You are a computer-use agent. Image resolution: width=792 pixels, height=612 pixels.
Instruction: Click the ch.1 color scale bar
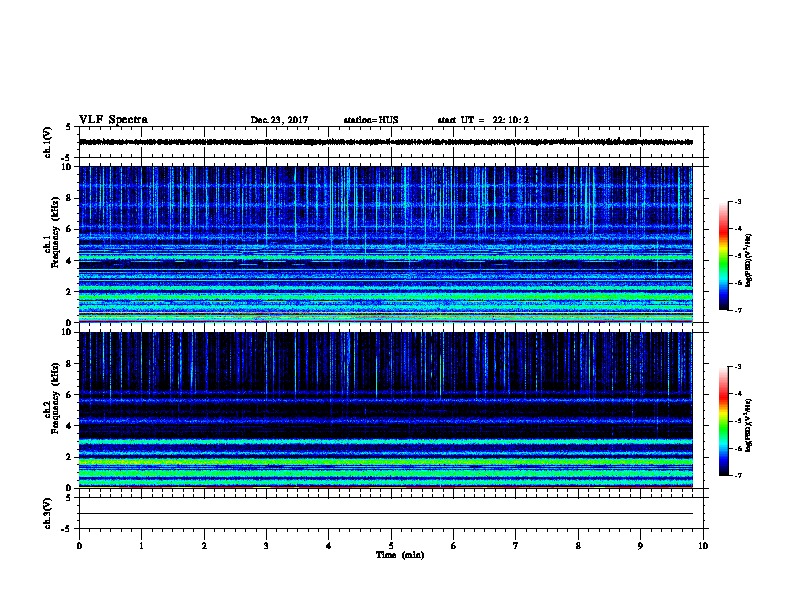[x=723, y=256]
